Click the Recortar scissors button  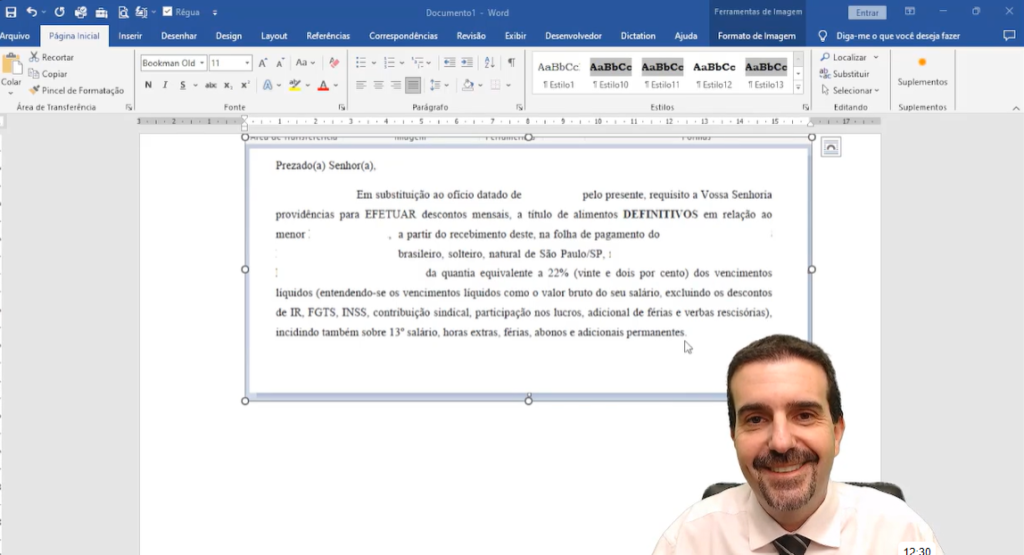point(51,58)
